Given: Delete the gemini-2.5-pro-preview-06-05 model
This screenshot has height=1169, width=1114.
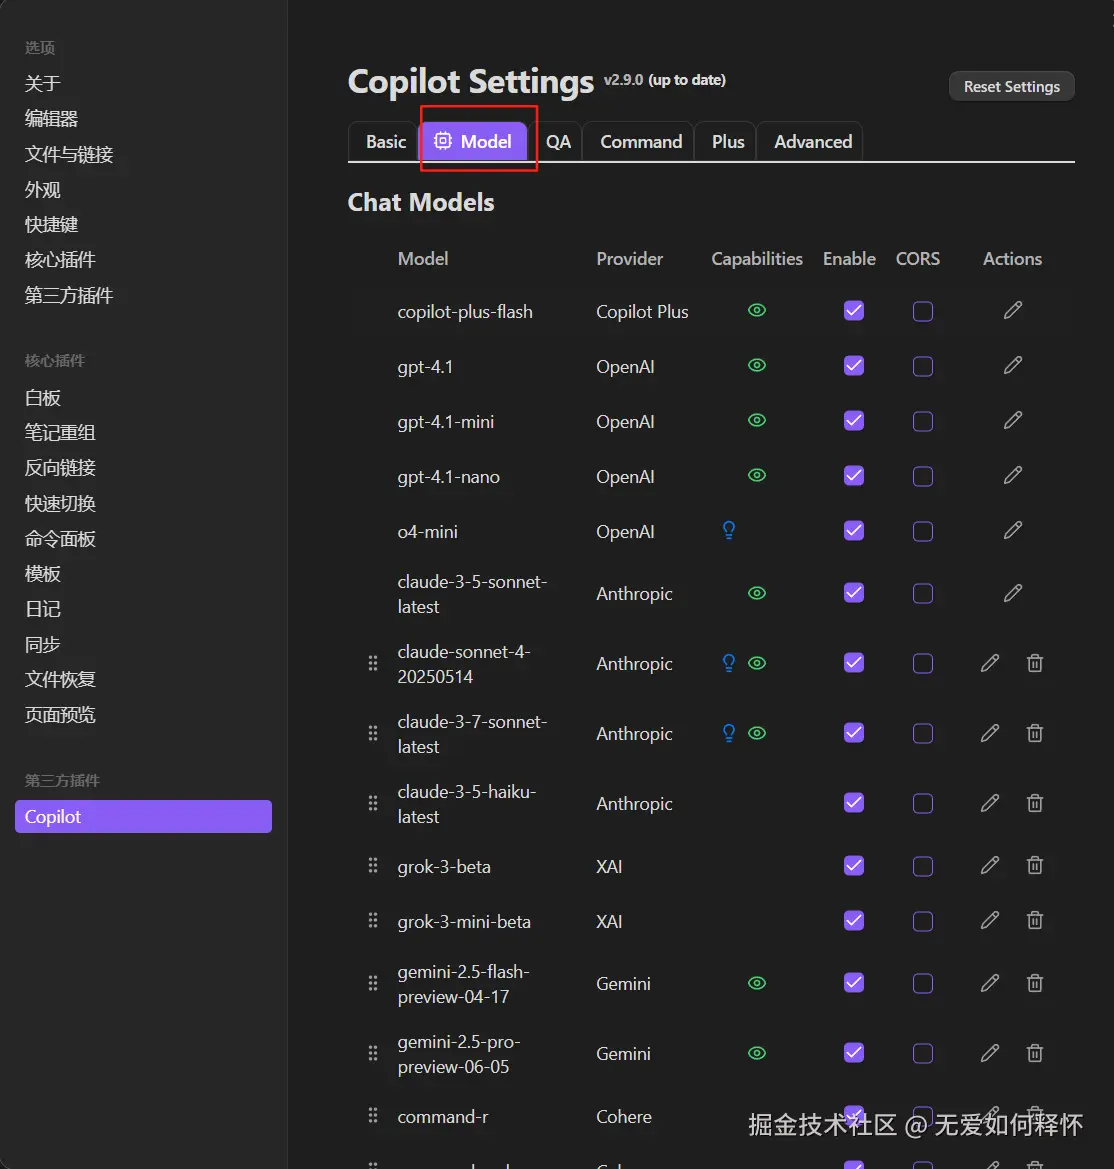Looking at the screenshot, I should coord(1035,1053).
